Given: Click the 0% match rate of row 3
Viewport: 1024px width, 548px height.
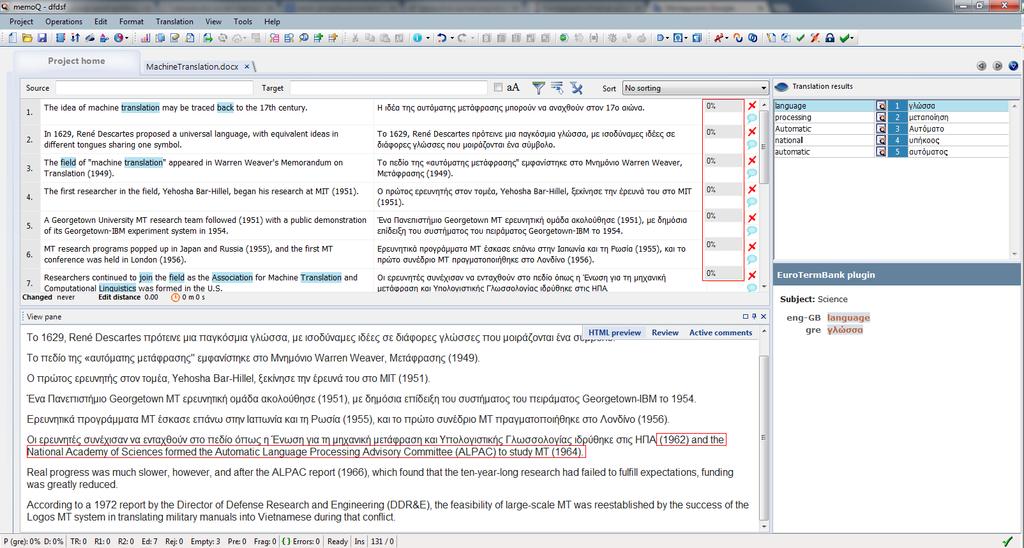Looking at the screenshot, I should click(x=723, y=161).
